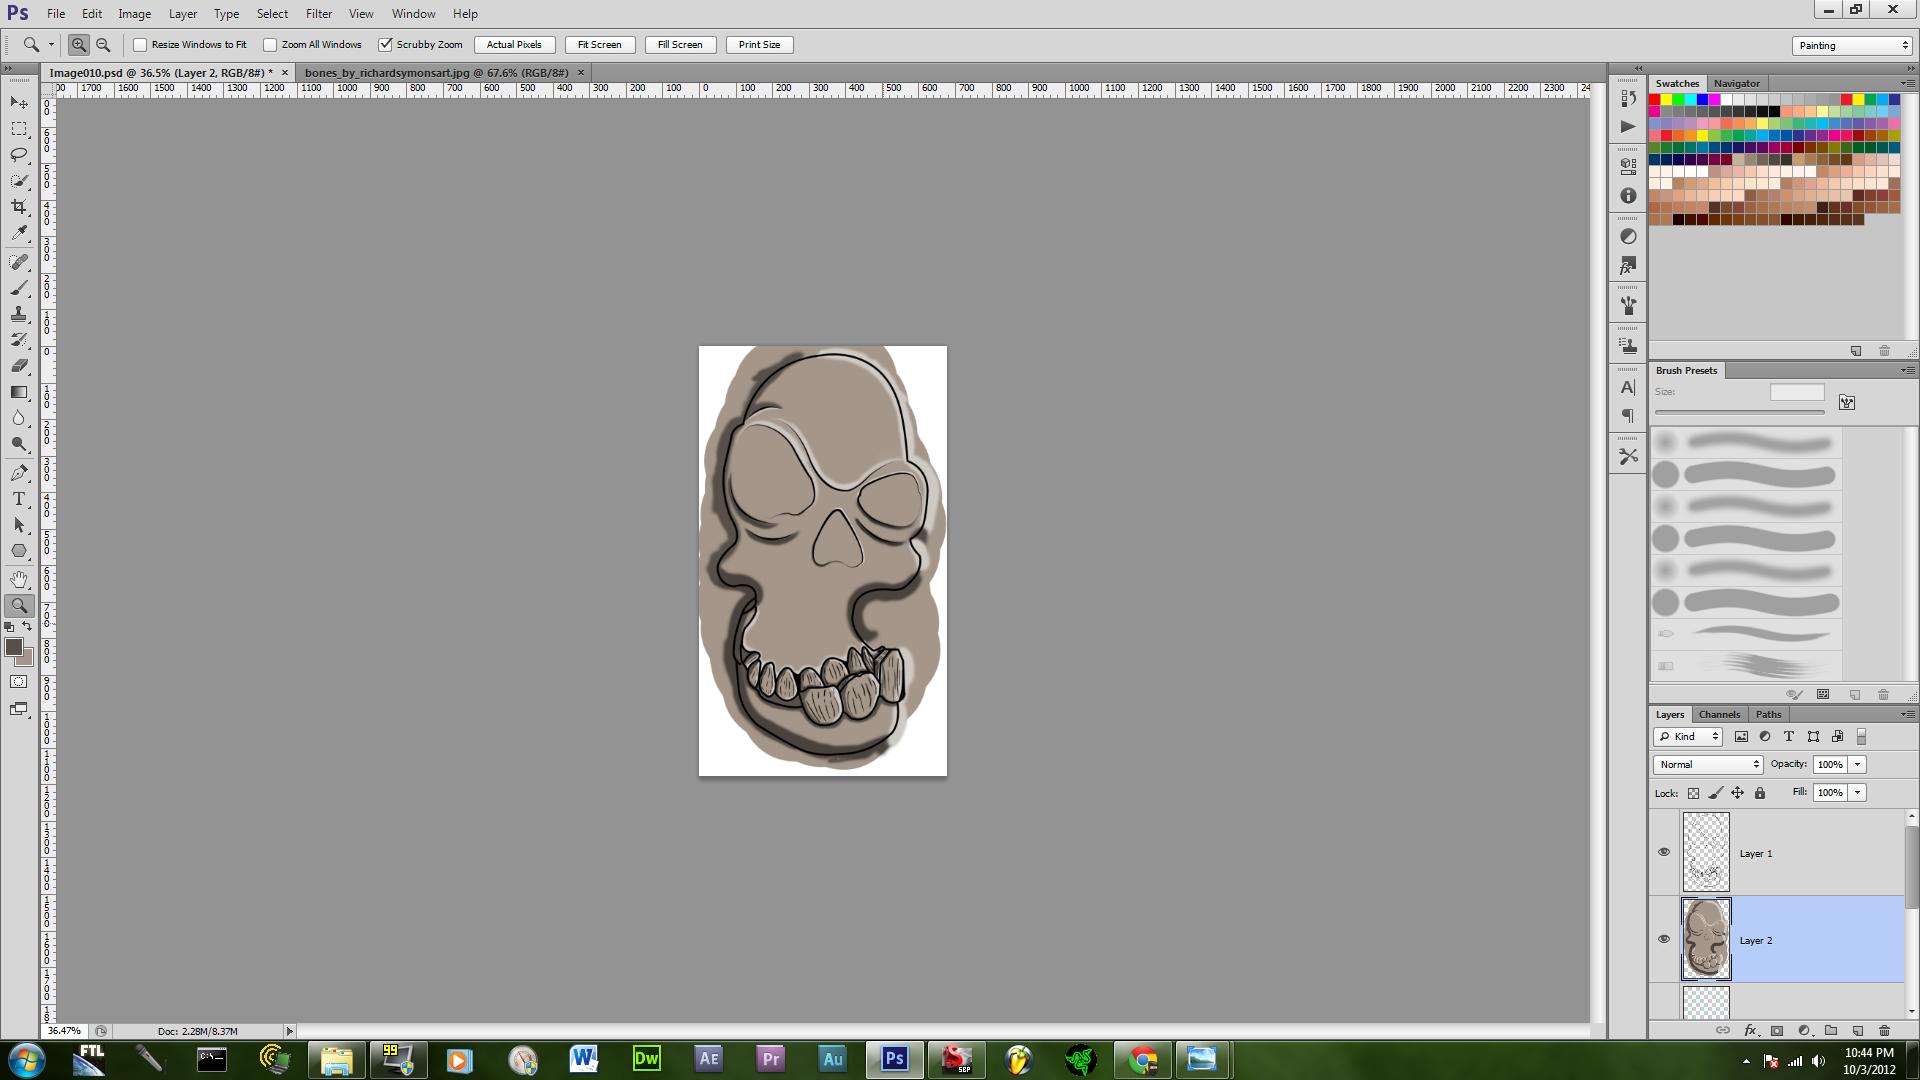The height and width of the screenshot is (1080, 1920).
Task: Create new adjustment layer icon
Action: tap(1804, 1030)
